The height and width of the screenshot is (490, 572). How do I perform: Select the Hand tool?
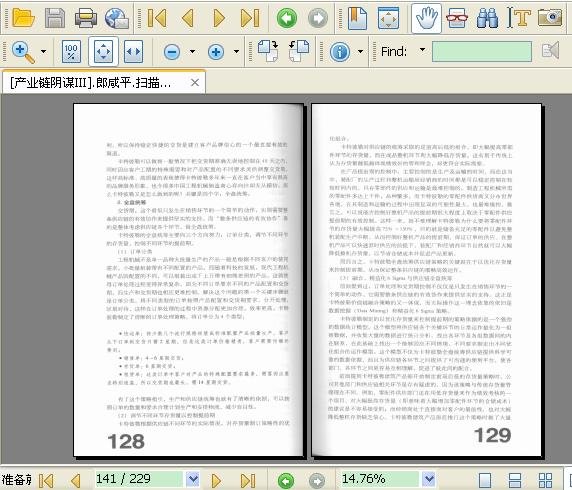point(426,18)
